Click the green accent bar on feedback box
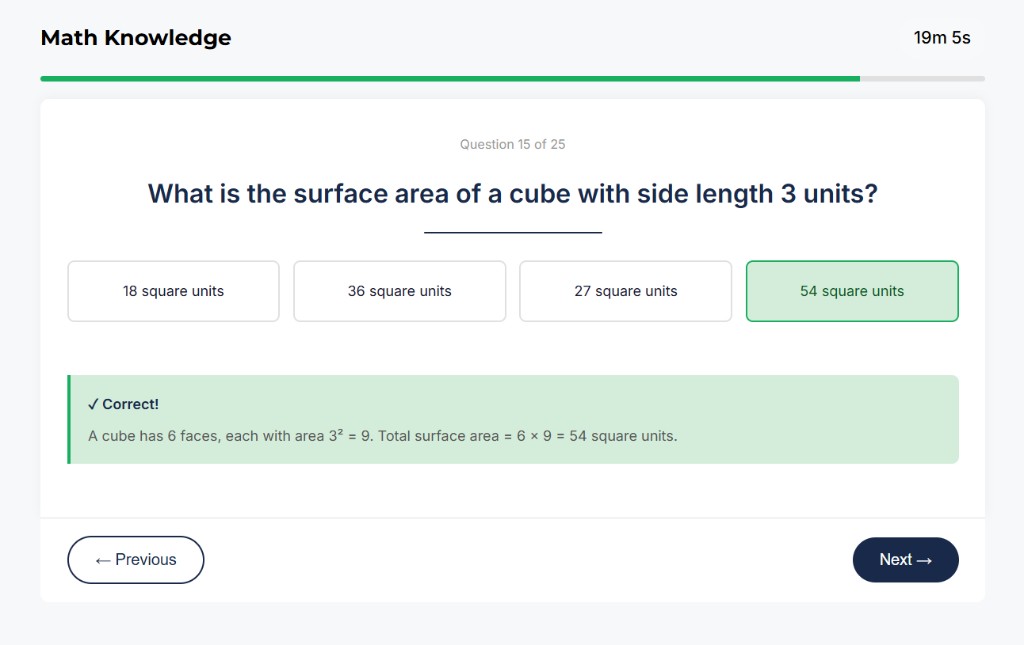This screenshot has width=1024, height=645. click(x=70, y=418)
